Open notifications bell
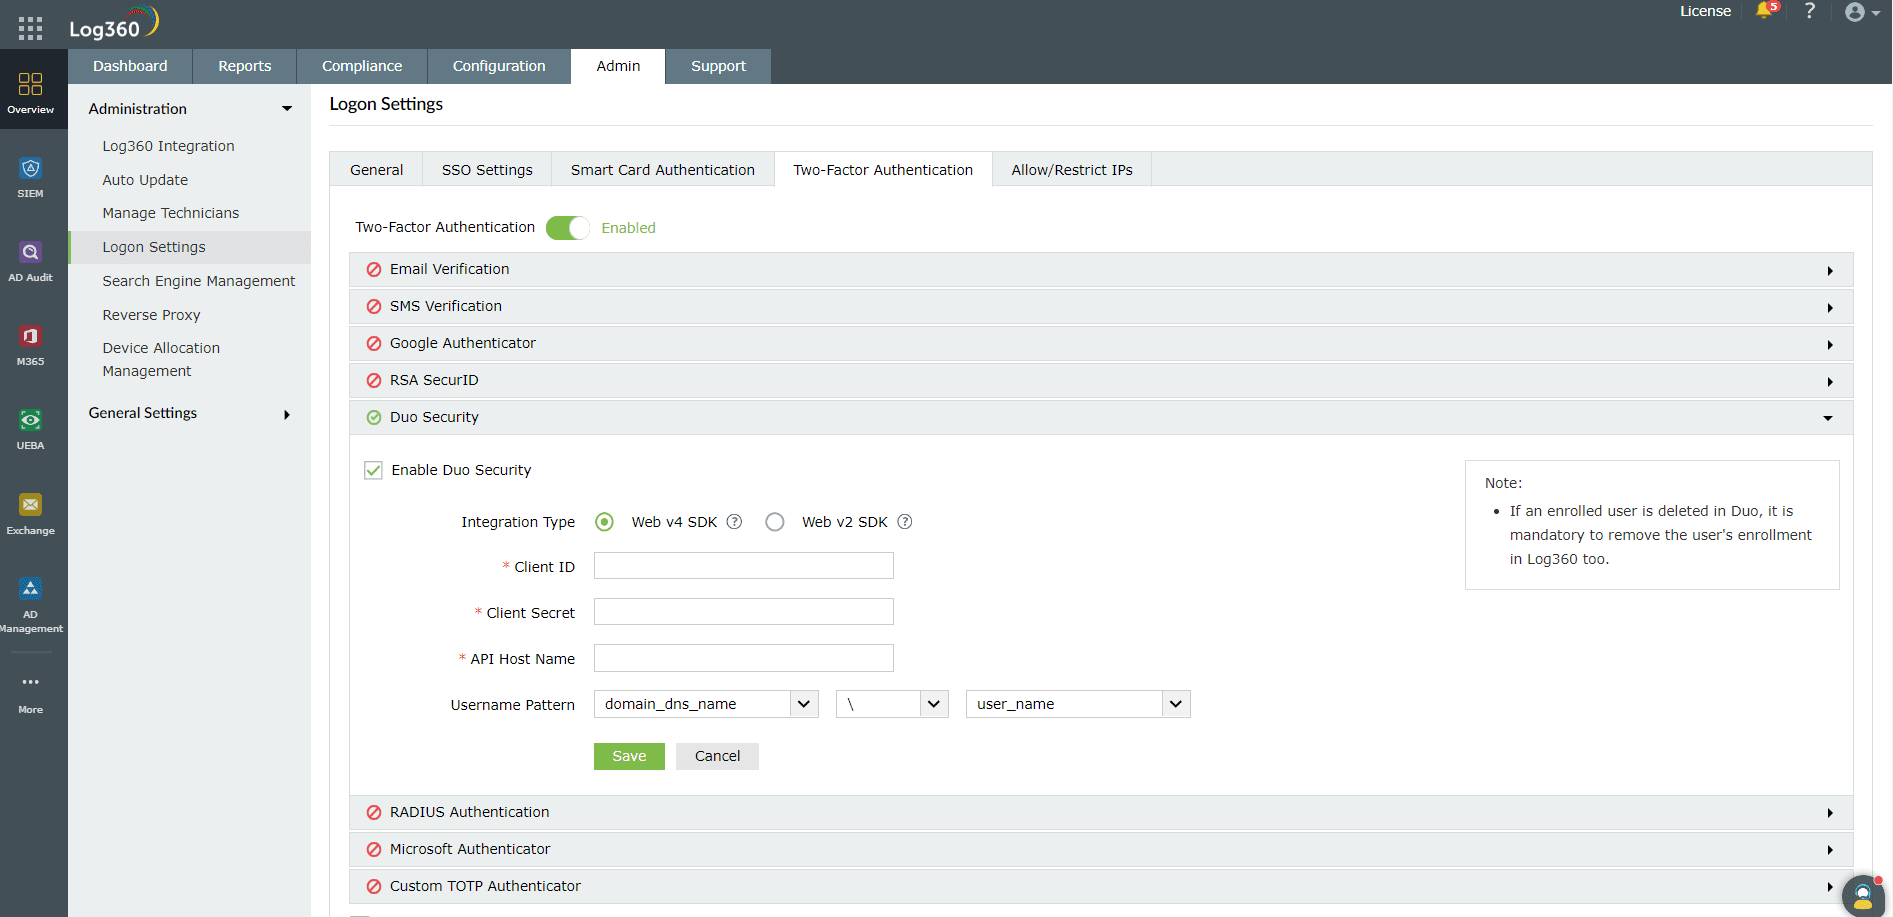The height and width of the screenshot is (917, 1893). [1766, 11]
